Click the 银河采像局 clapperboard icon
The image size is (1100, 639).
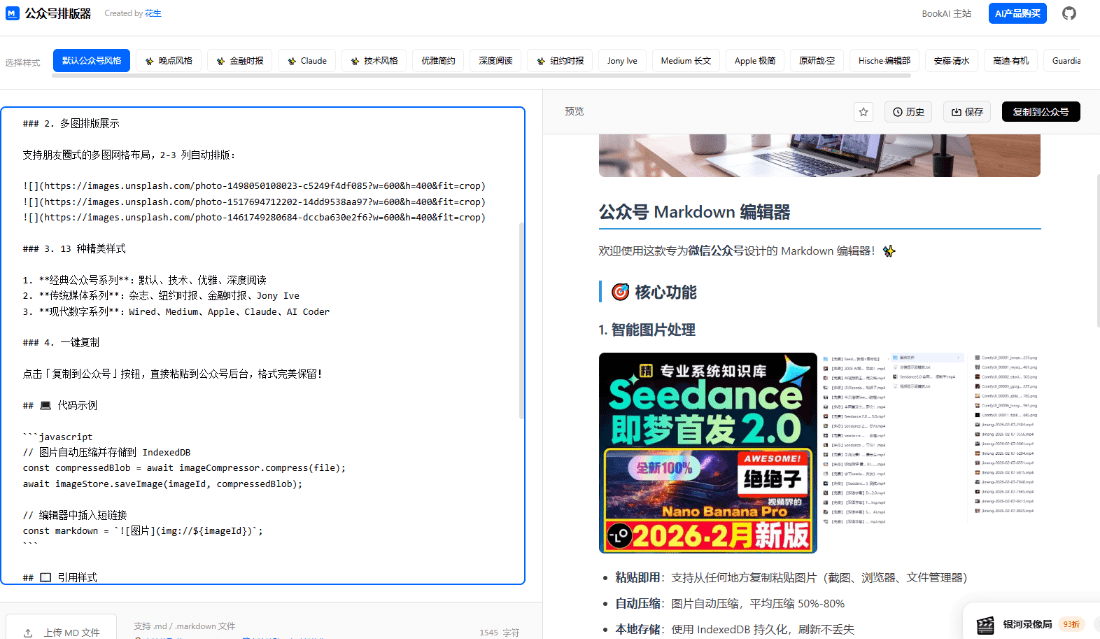pos(985,624)
